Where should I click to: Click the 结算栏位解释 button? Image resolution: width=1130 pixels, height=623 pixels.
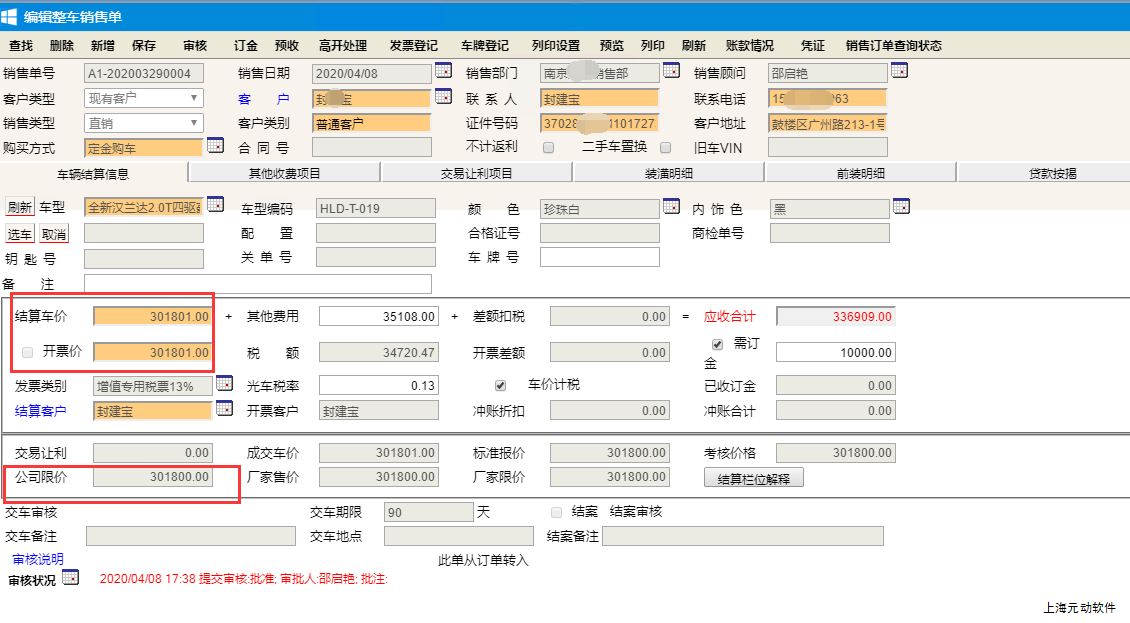click(754, 479)
